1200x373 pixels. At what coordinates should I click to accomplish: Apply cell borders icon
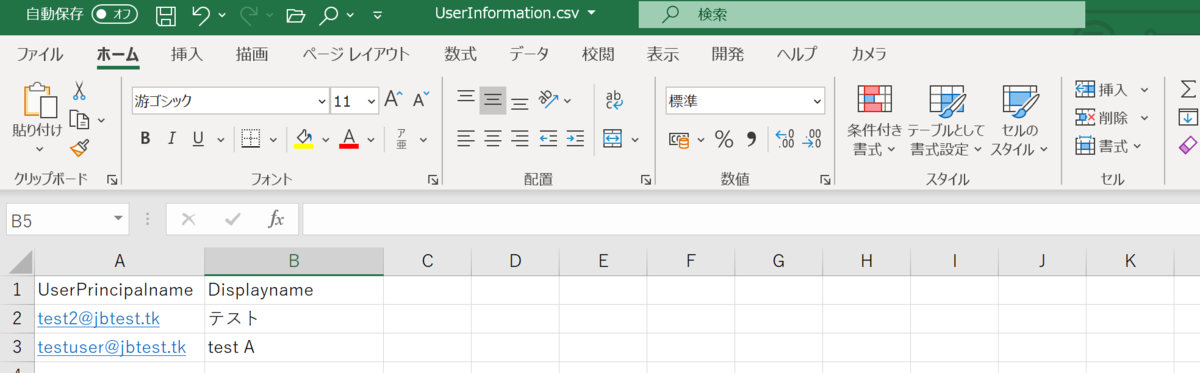(251, 138)
